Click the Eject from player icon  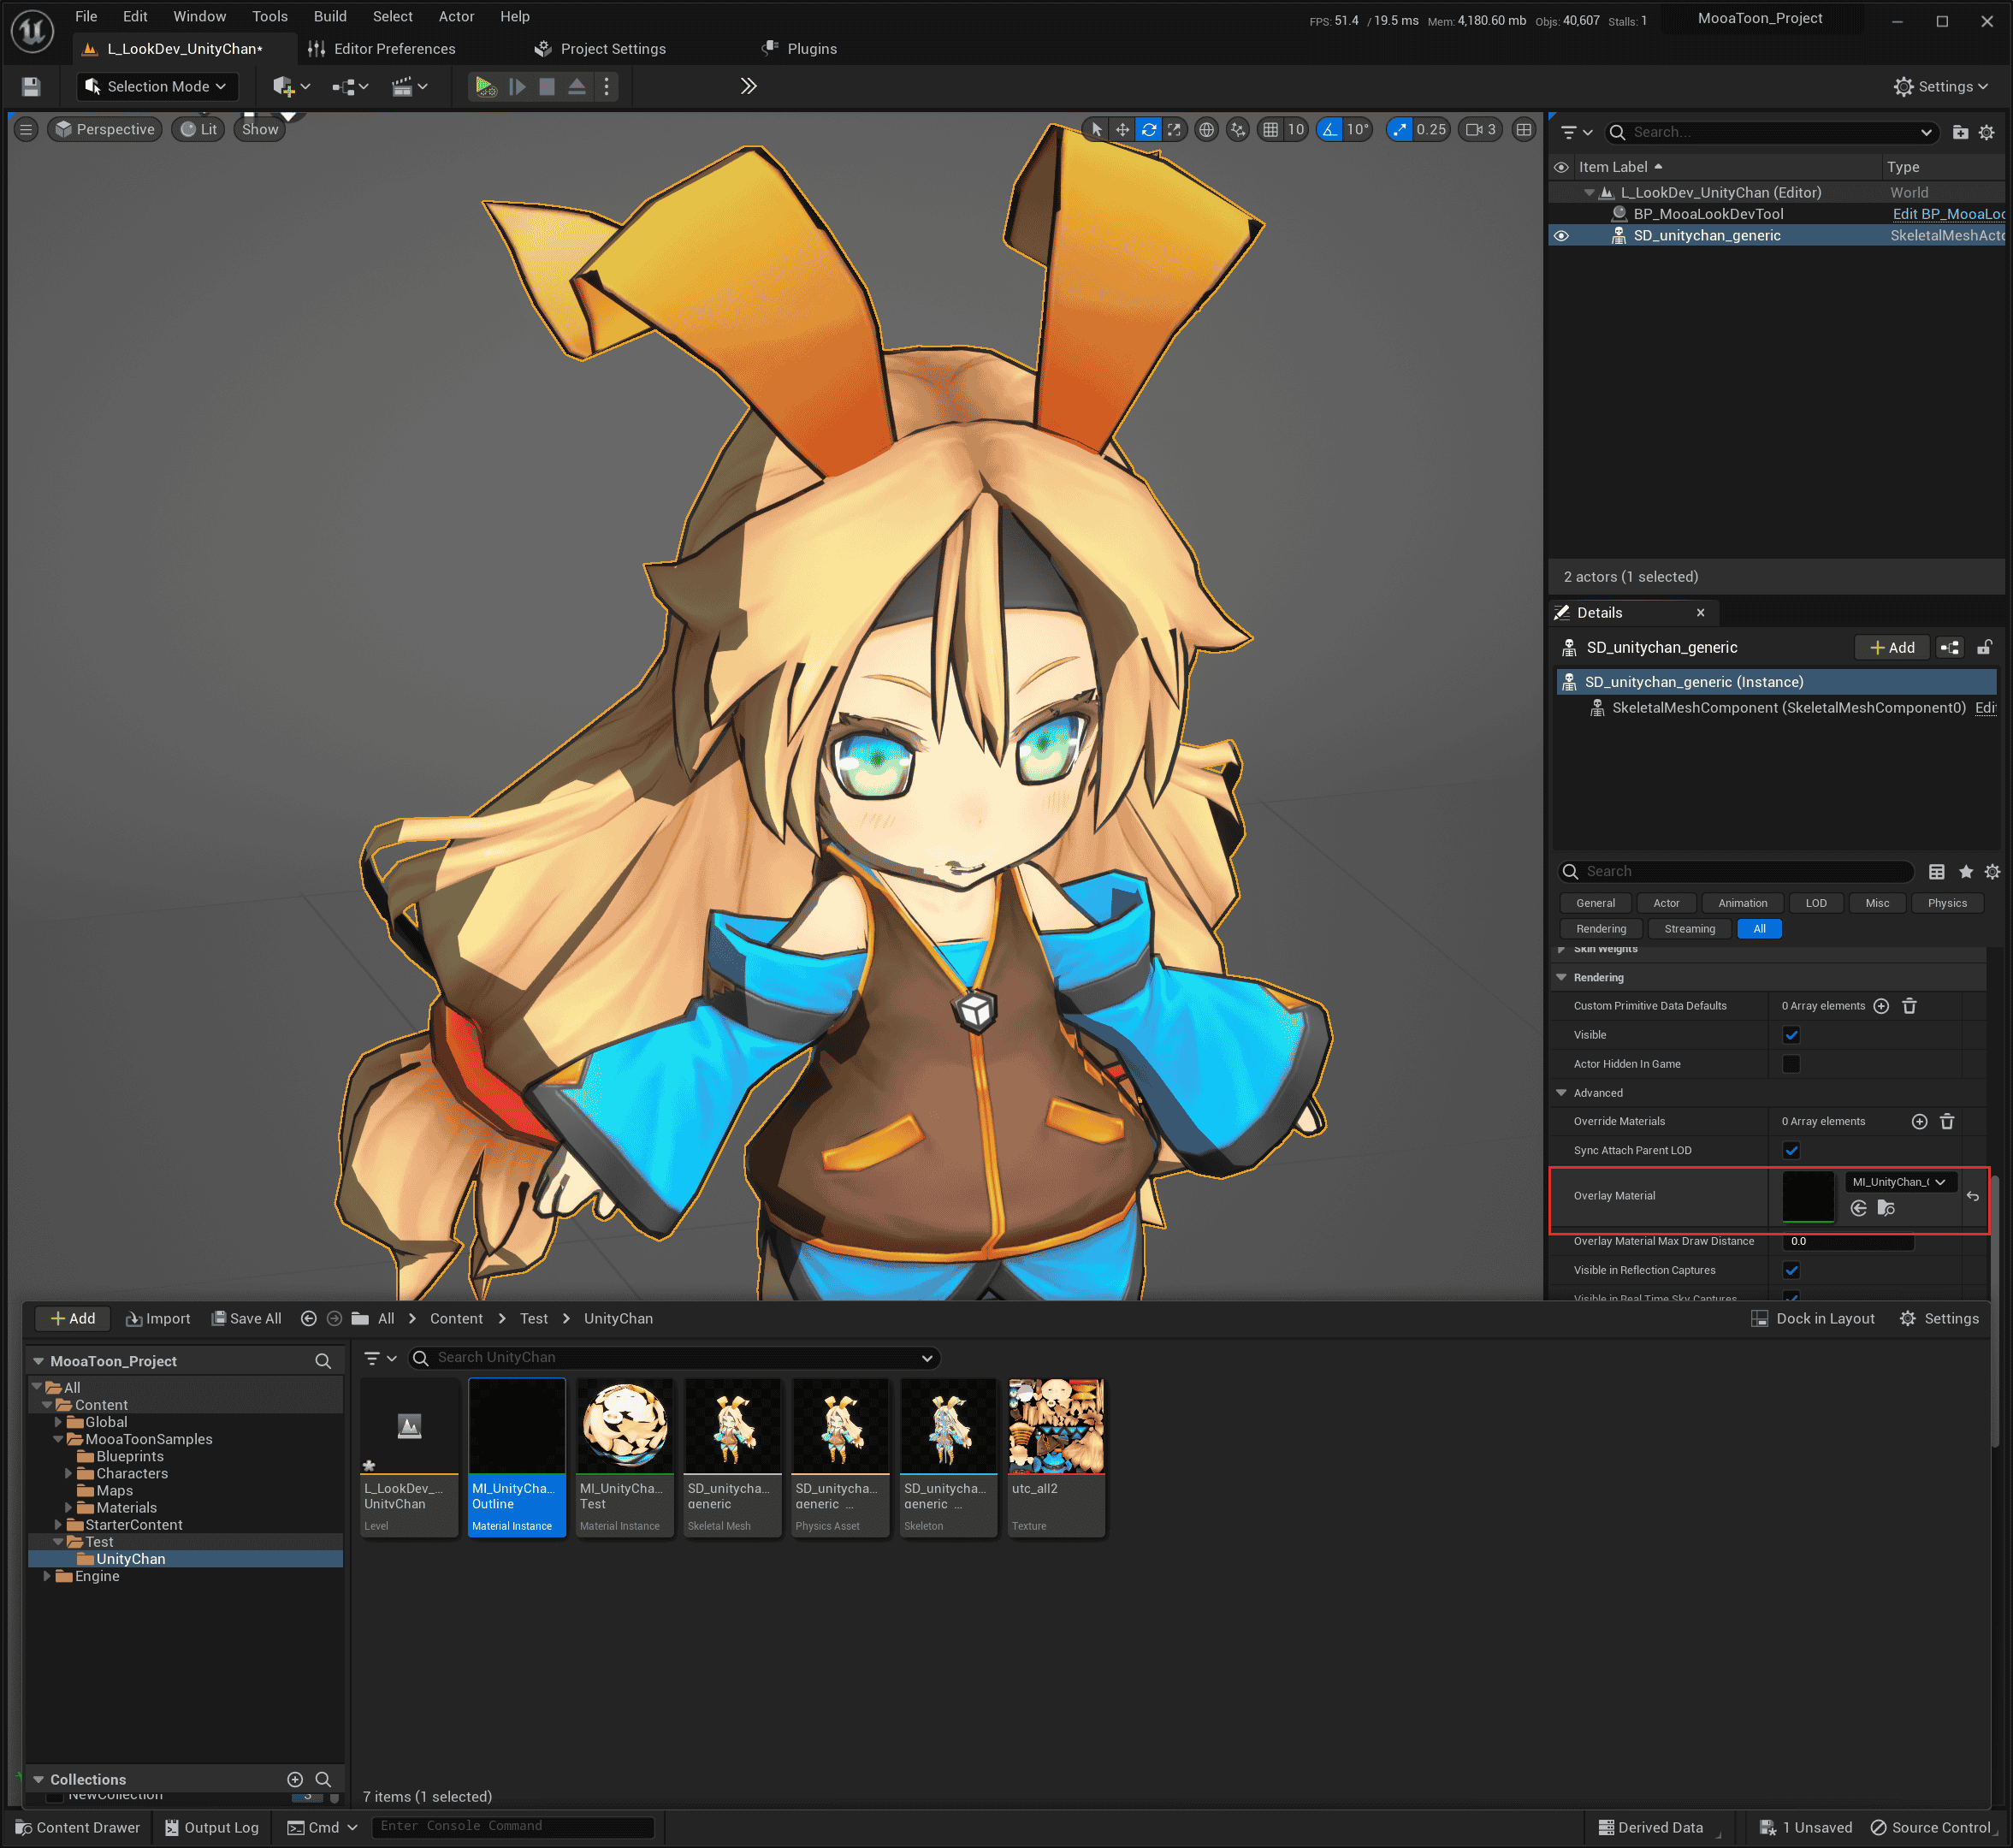(x=577, y=87)
